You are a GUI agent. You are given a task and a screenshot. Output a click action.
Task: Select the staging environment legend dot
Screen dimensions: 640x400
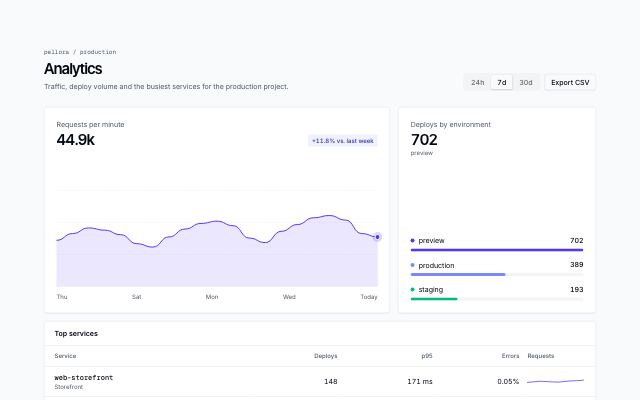tap(412, 289)
